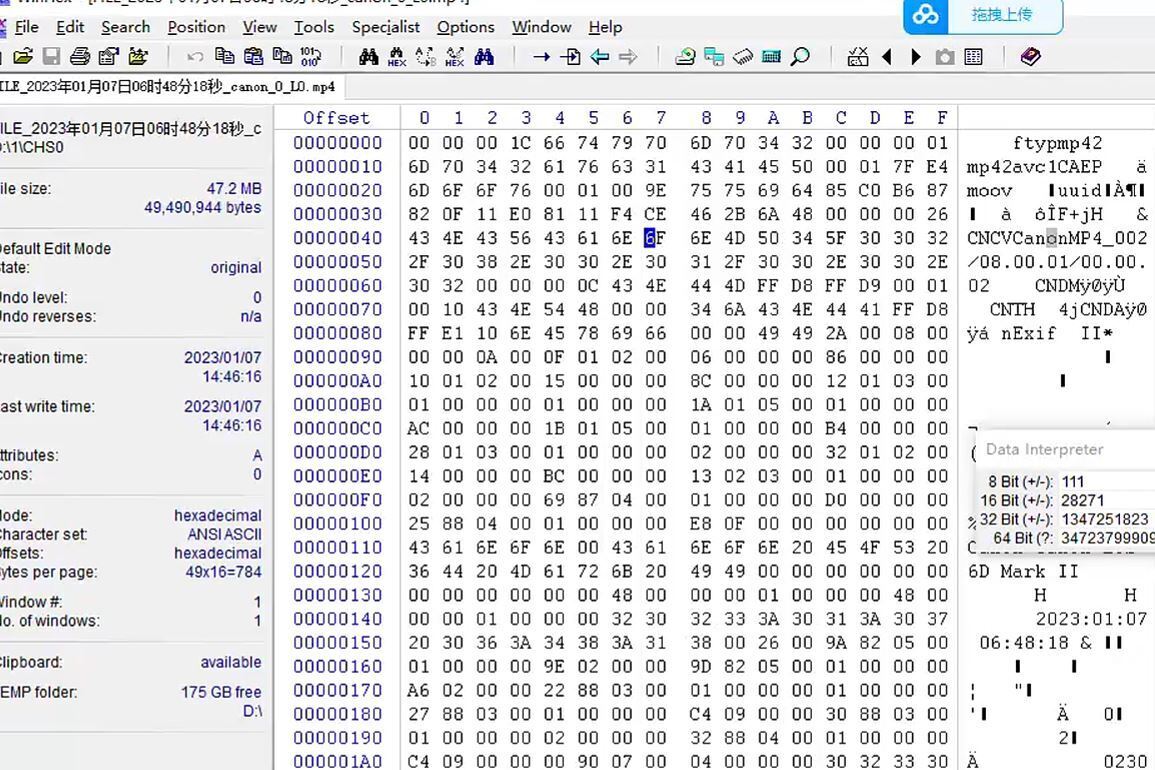Click the 拖拽上传 upload button
The width and height of the screenshot is (1155, 770).
[1002, 15]
